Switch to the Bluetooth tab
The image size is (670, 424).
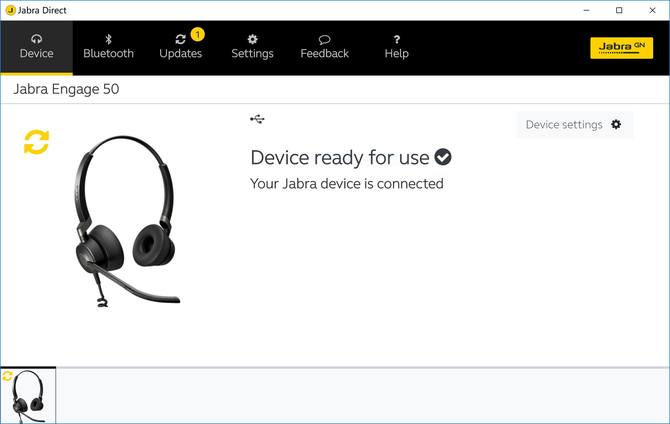point(108,47)
